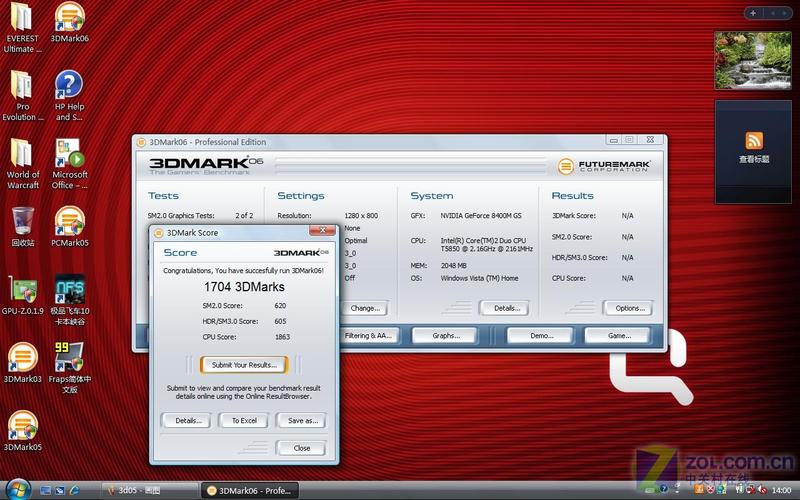Image resolution: width=800 pixels, height=500 pixels.
Task: Click the sidebar next-page arrow at the top
Action: pyautogui.click(x=785, y=13)
